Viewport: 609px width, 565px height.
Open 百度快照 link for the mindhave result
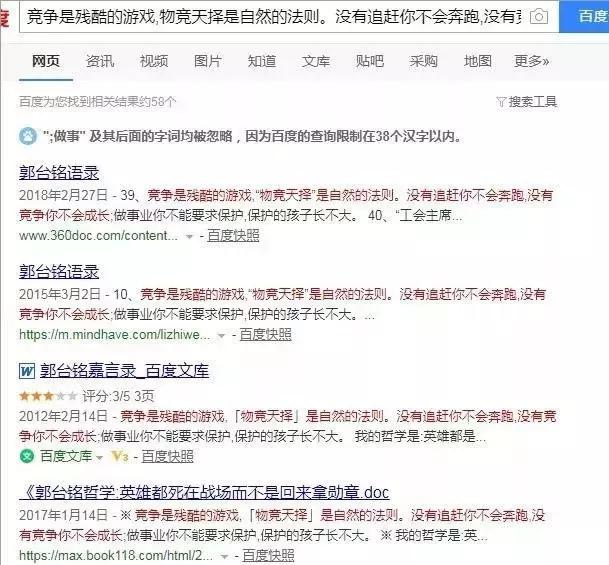tap(266, 335)
